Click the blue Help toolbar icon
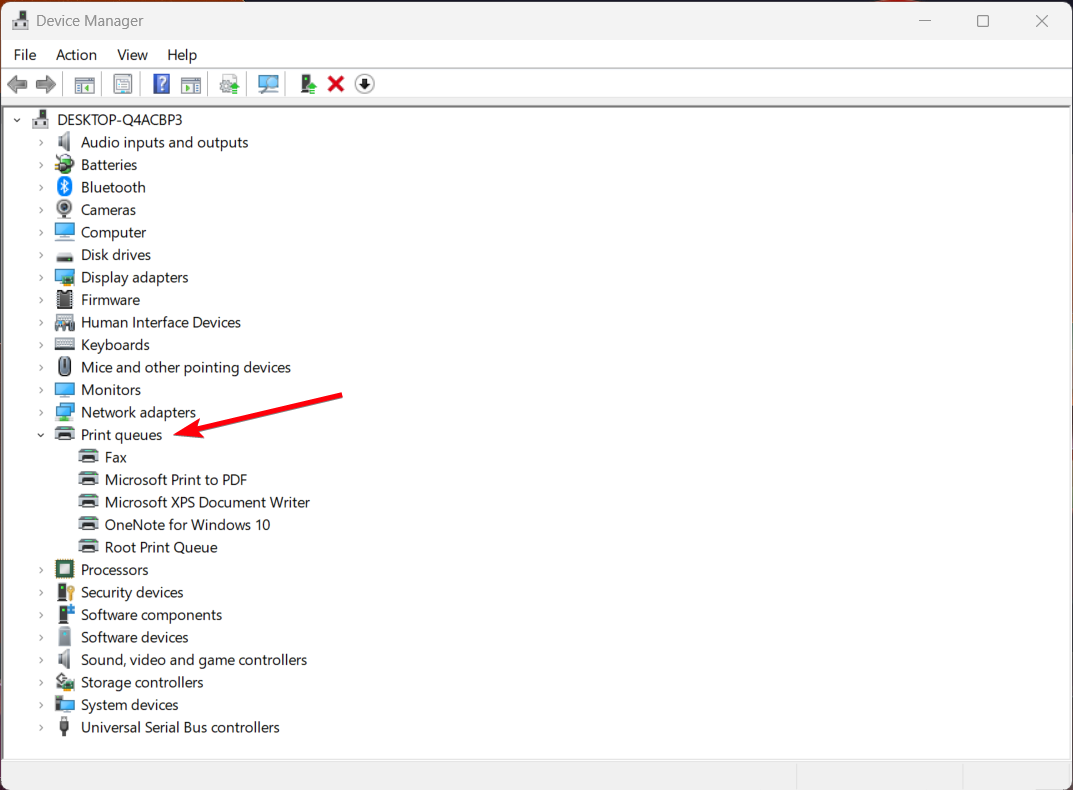Screen dimensions: 1073x790 tap(161, 84)
